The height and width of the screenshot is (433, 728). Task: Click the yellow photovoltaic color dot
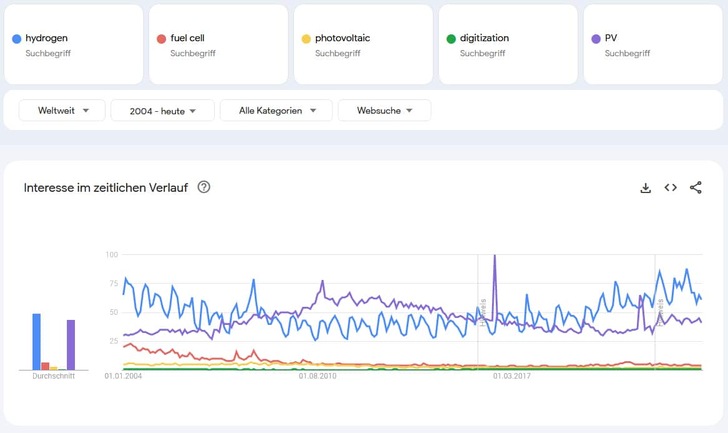pos(306,39)
